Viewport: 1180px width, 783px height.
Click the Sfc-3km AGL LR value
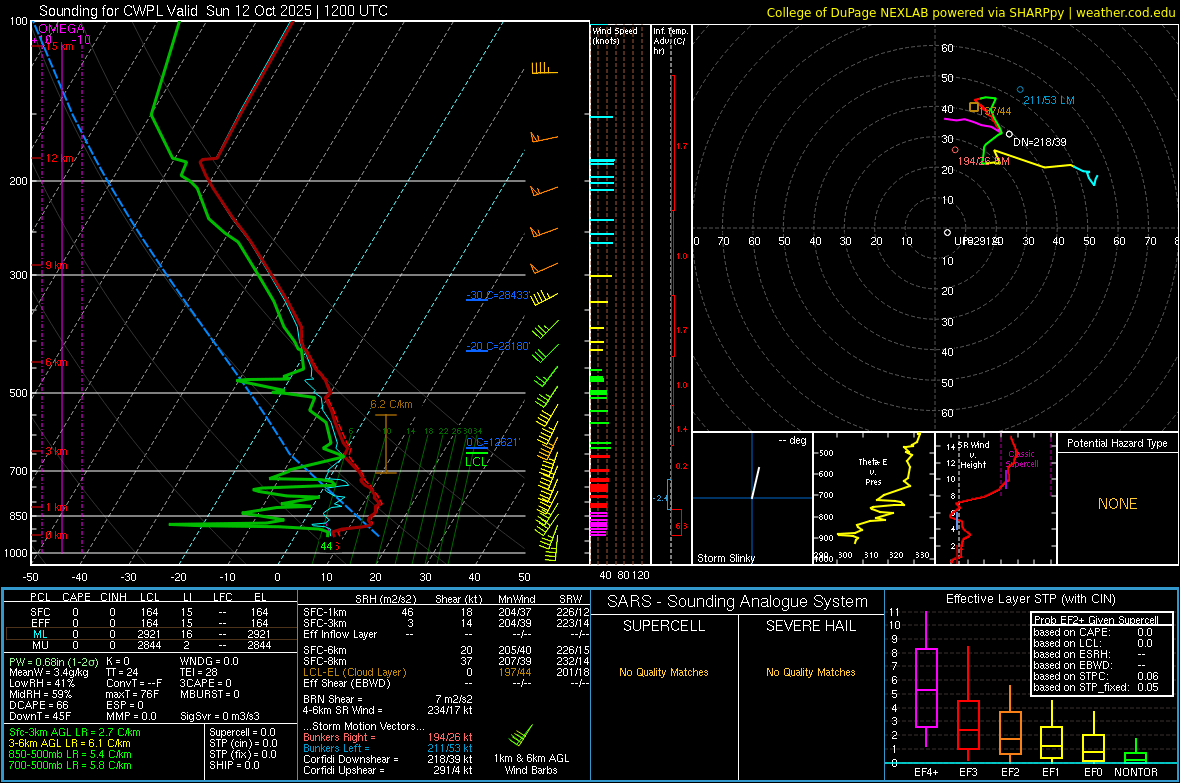(x=75, y=732)
